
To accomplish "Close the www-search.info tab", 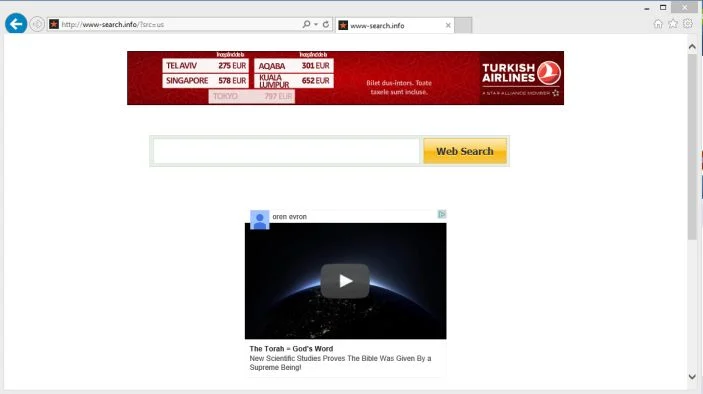I will tap(448, 26).
